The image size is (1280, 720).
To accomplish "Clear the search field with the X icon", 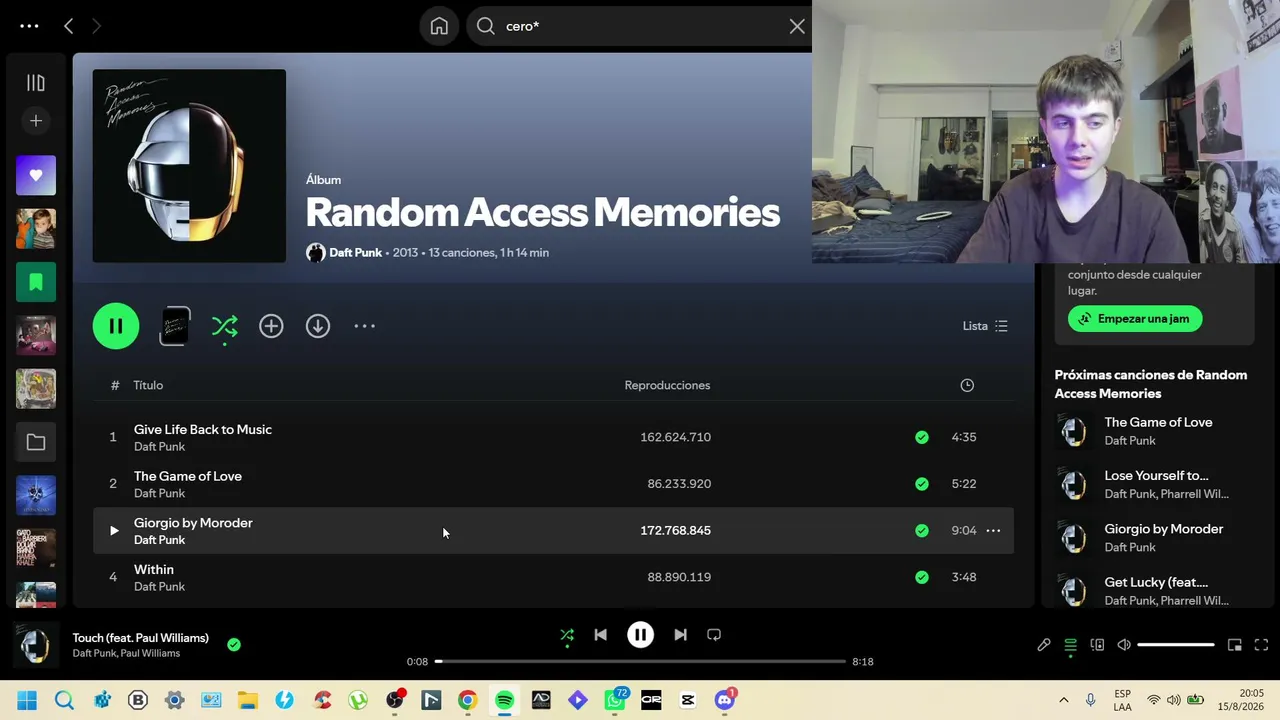I will tap(797, 26).
